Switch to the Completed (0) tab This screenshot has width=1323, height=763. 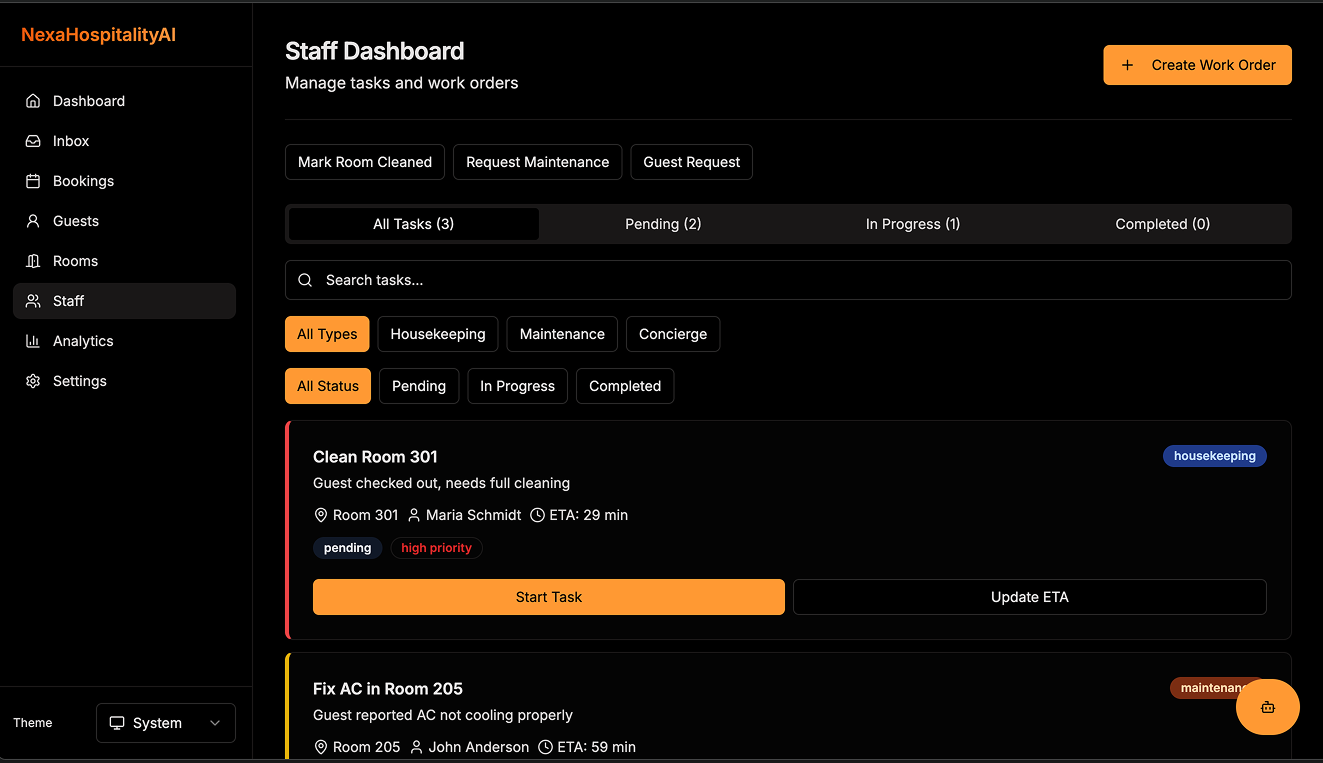(1162, 223)
